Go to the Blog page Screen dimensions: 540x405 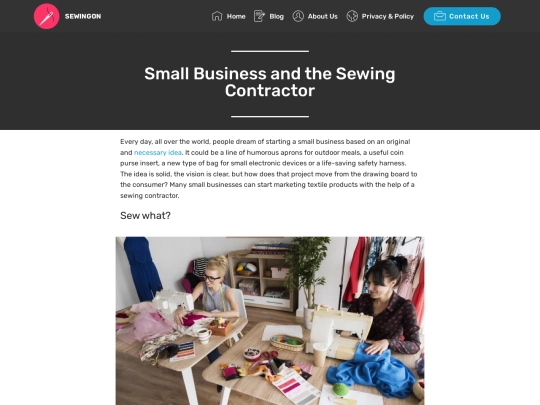(277, 16)
